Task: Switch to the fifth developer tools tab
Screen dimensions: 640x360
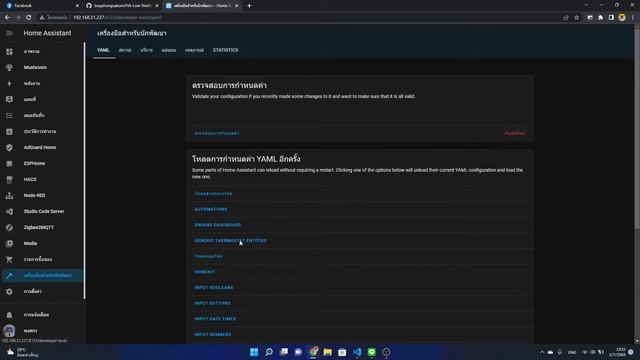Action: coord(194,50)
